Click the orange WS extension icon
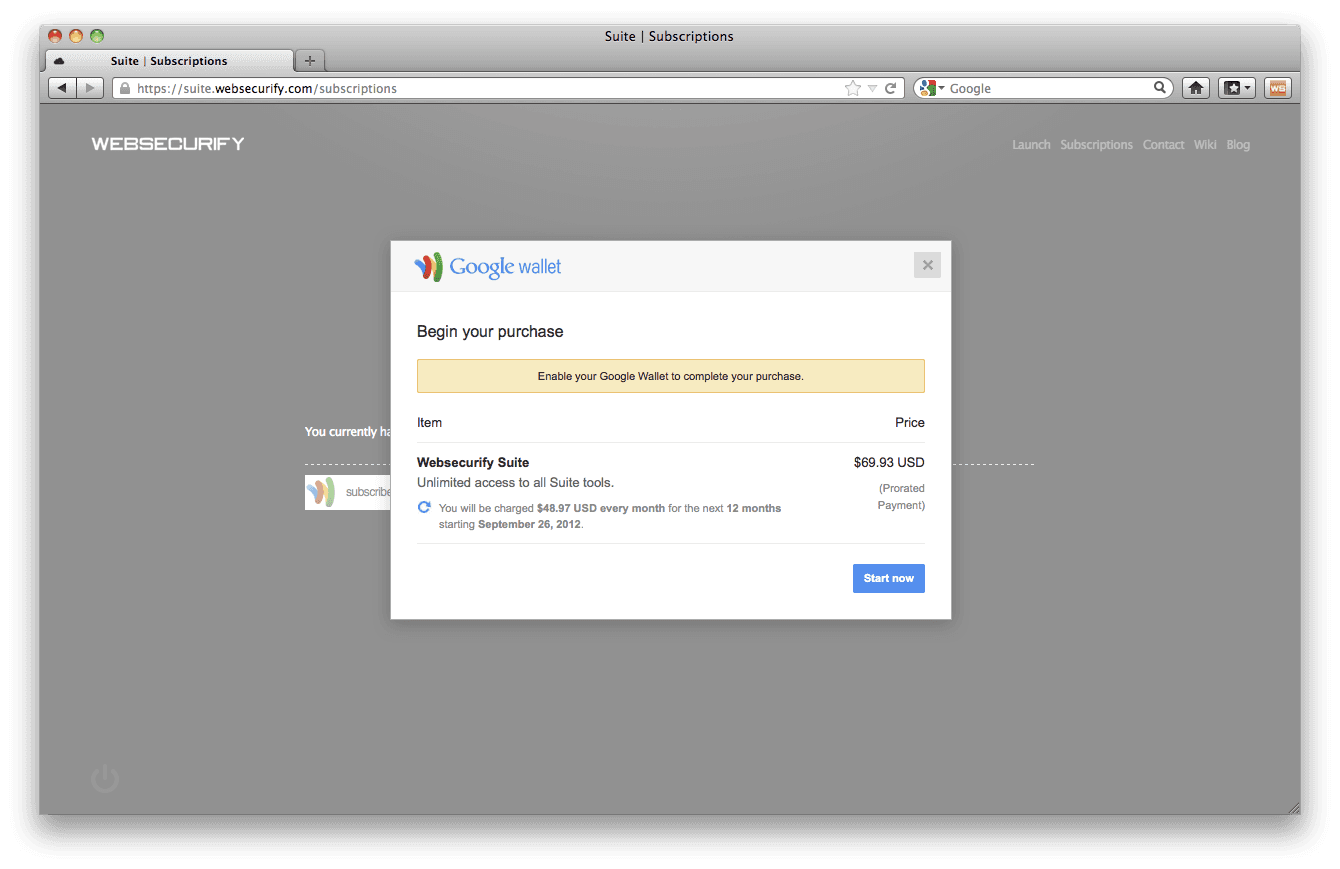Screen dimensions: 1340x869 tap(1278, 88)
